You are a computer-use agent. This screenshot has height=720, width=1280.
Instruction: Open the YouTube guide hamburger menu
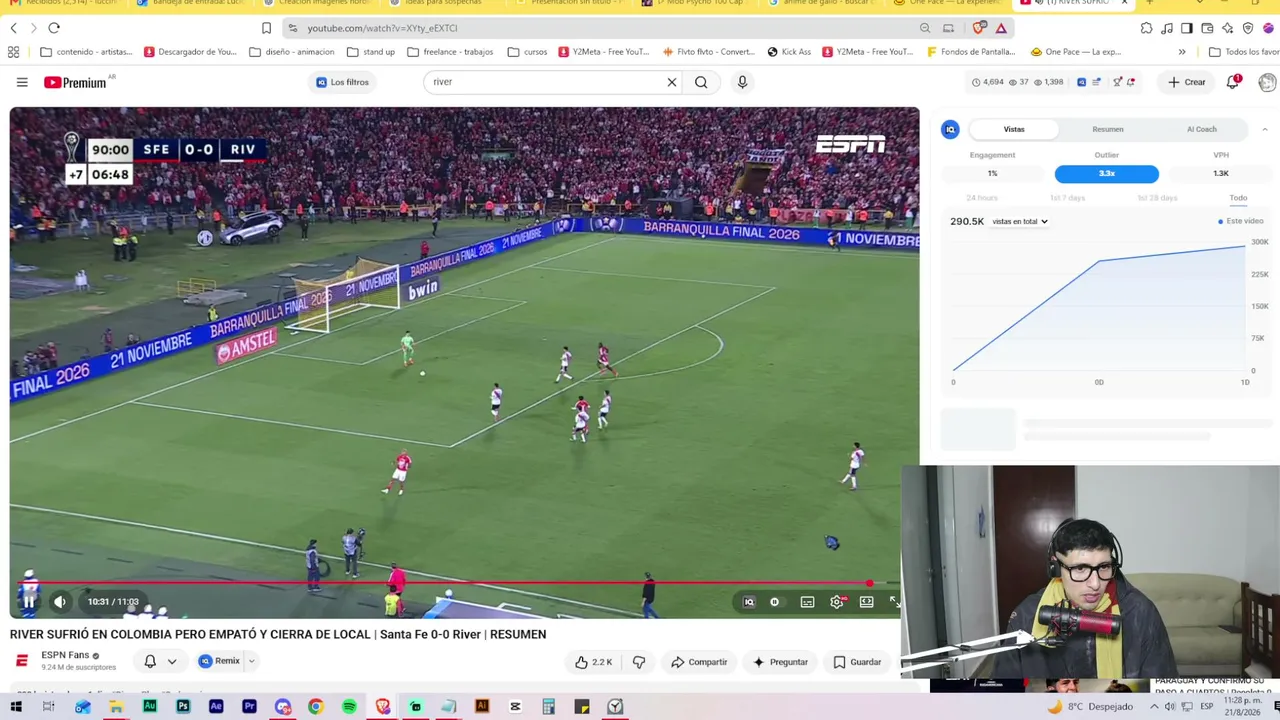(22, 82)
